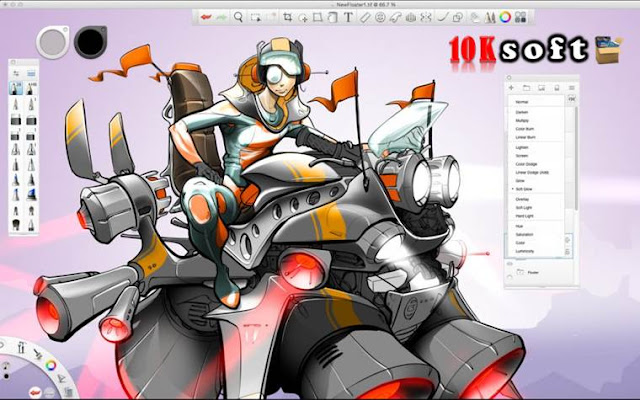Click the gray brush puck
The image size is (640, 400).
click(x=53, y=42)
